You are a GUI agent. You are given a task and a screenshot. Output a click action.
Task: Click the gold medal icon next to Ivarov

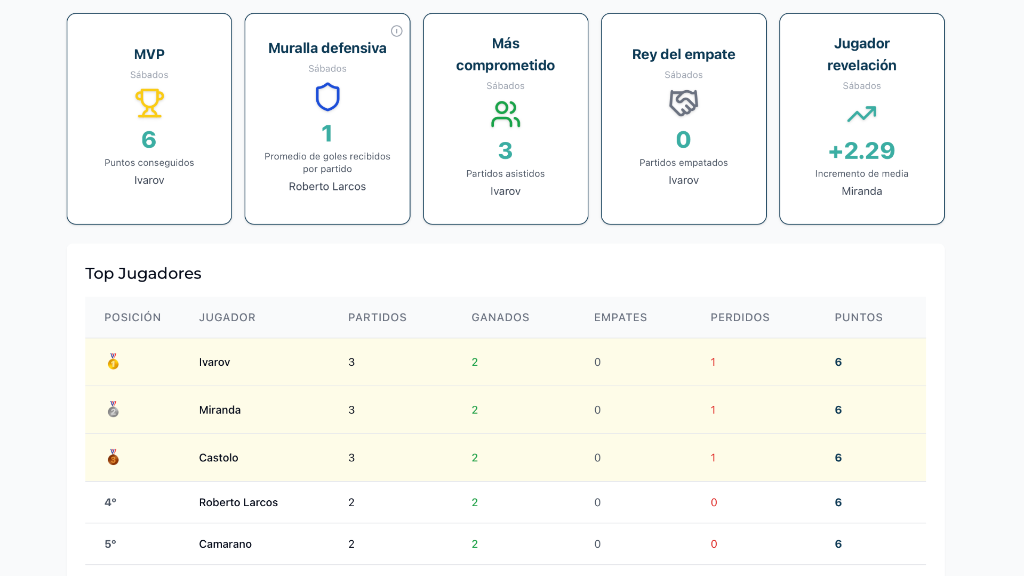pyautogui.click(x=113, y=362)
